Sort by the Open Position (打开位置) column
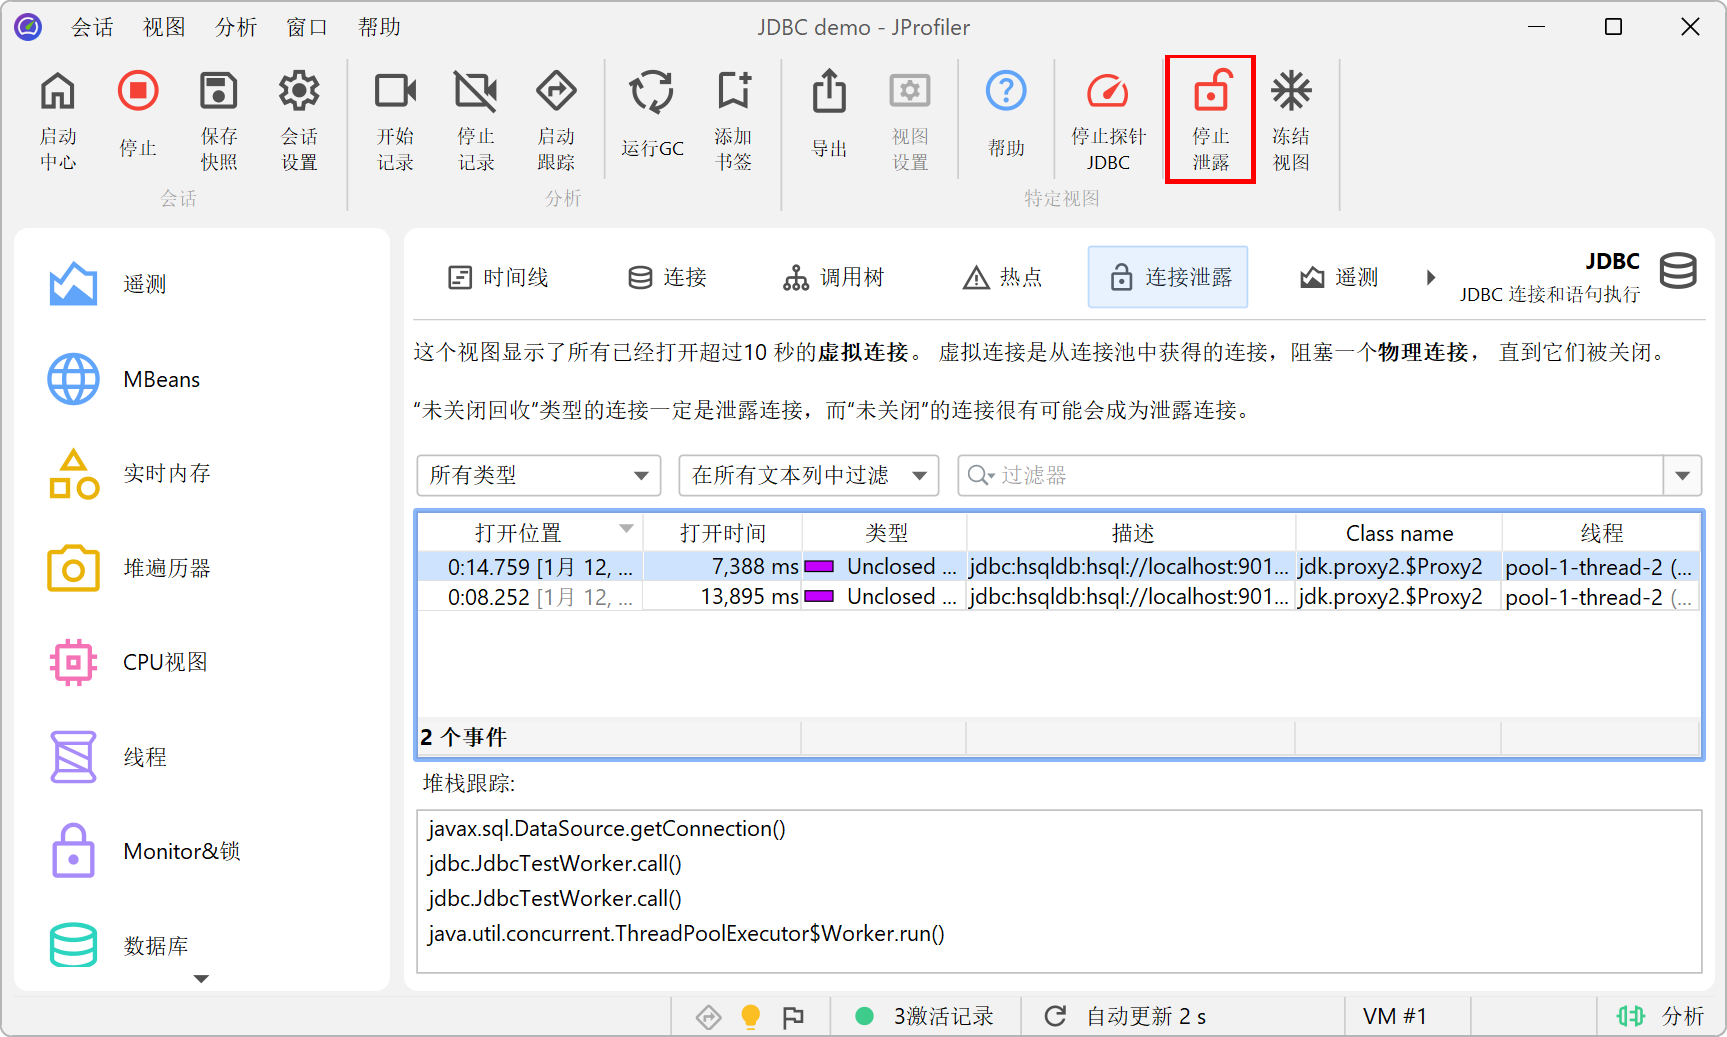This screenshot has height=1037, width=1727. pyautogui.click(x=530, y=532)
